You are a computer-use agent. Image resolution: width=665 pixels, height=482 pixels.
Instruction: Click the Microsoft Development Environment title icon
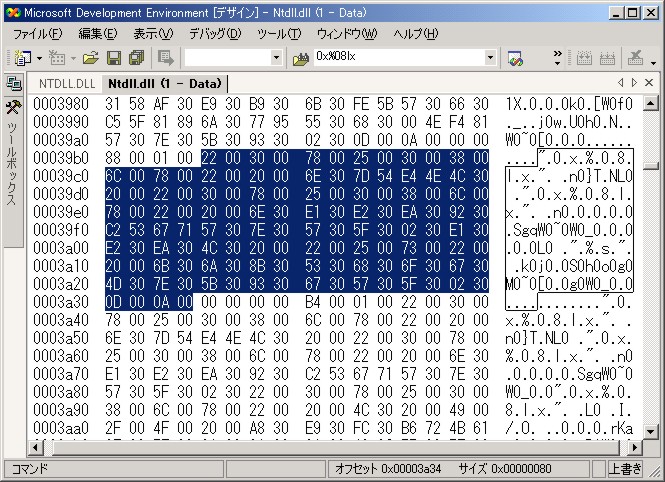coord(13,13)
